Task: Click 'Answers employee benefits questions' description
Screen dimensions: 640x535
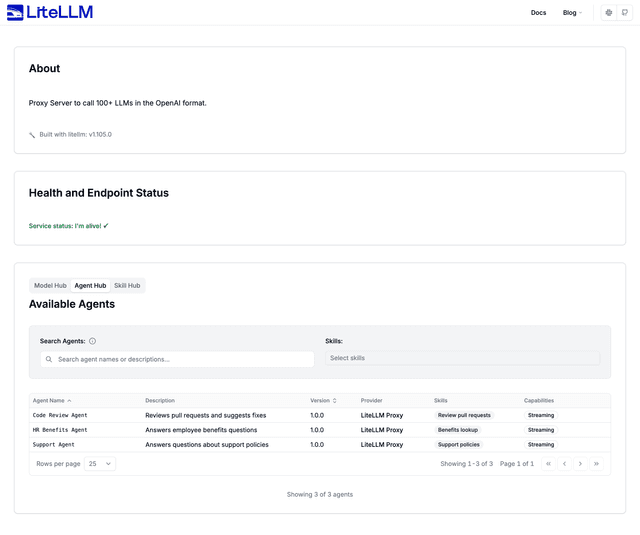Action: click(x=201, y=430)
